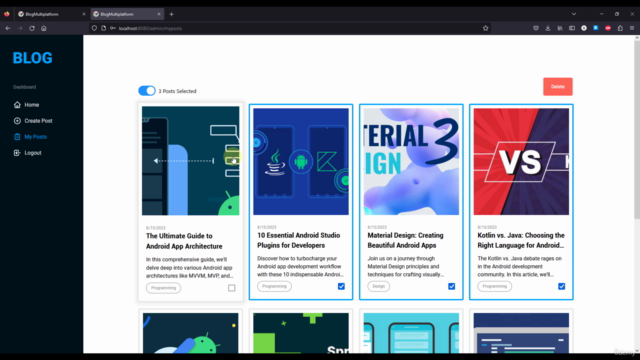Open title Material Design: Creating Beautiful Android Apps

(405, 240)
